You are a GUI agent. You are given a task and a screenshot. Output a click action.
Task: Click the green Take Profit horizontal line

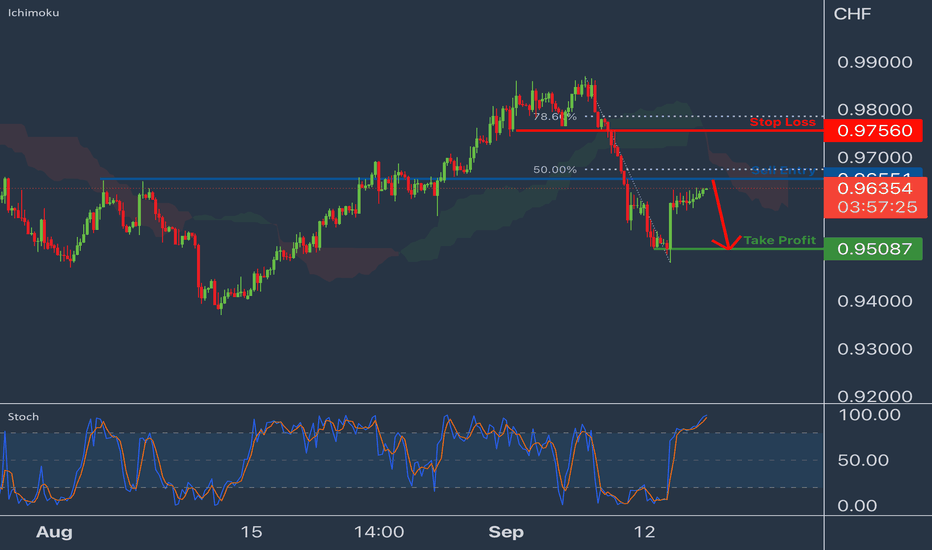pyautogui.click(x=739, y=249)
